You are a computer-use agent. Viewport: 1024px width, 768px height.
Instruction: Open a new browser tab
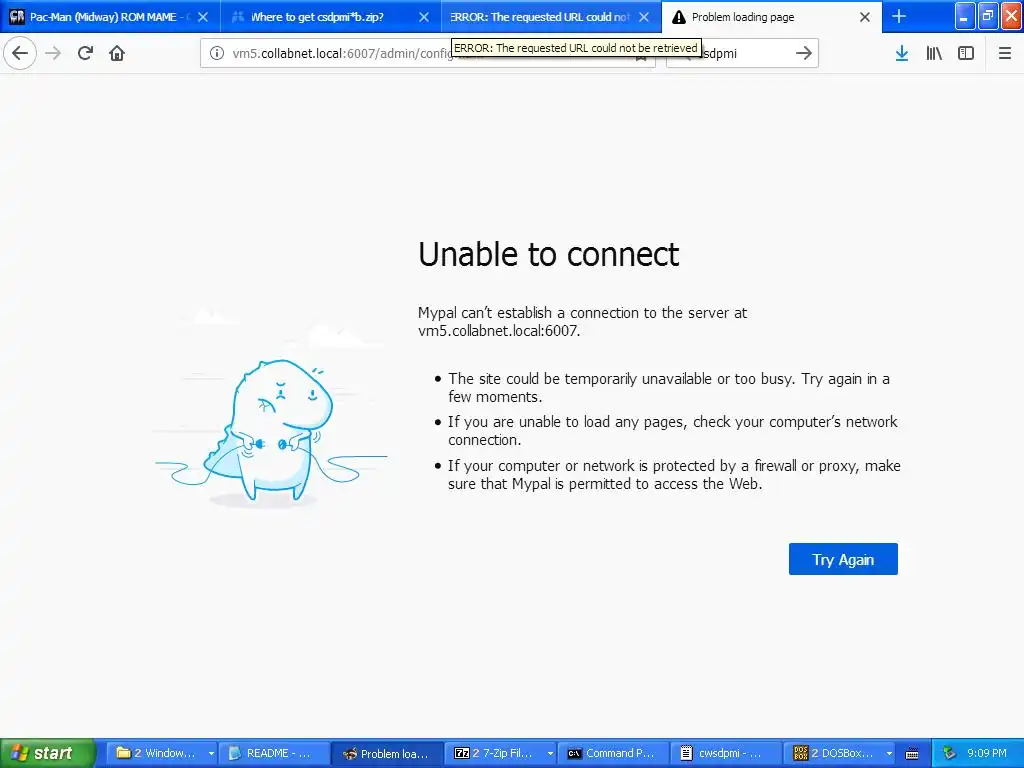coord(899,16)
